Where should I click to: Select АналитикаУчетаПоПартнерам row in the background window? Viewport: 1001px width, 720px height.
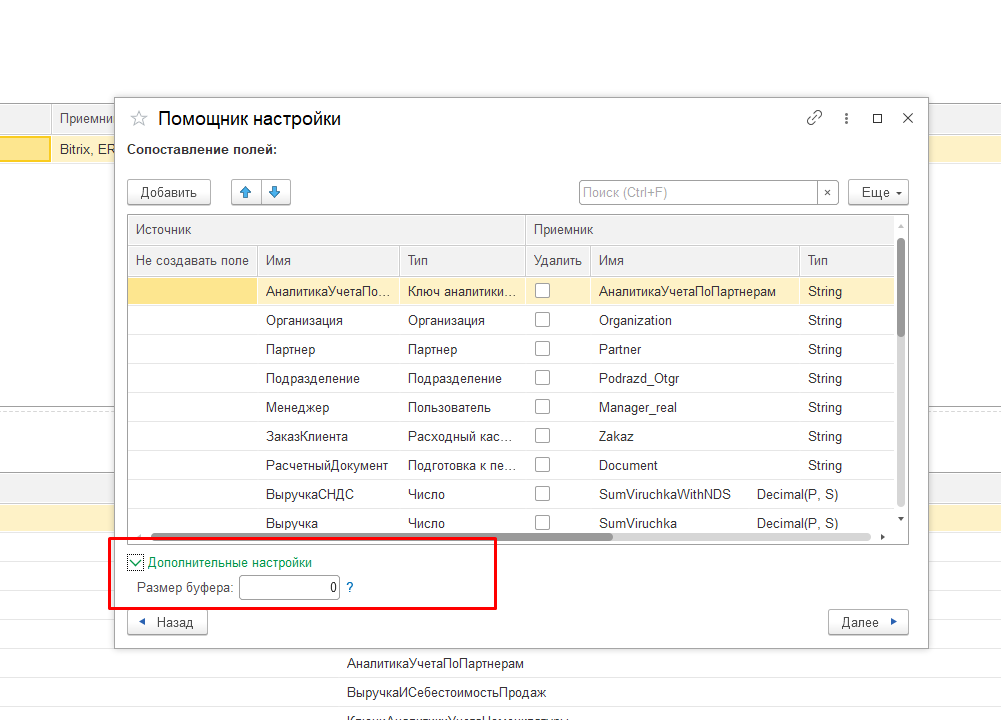[x=435, y=664]
